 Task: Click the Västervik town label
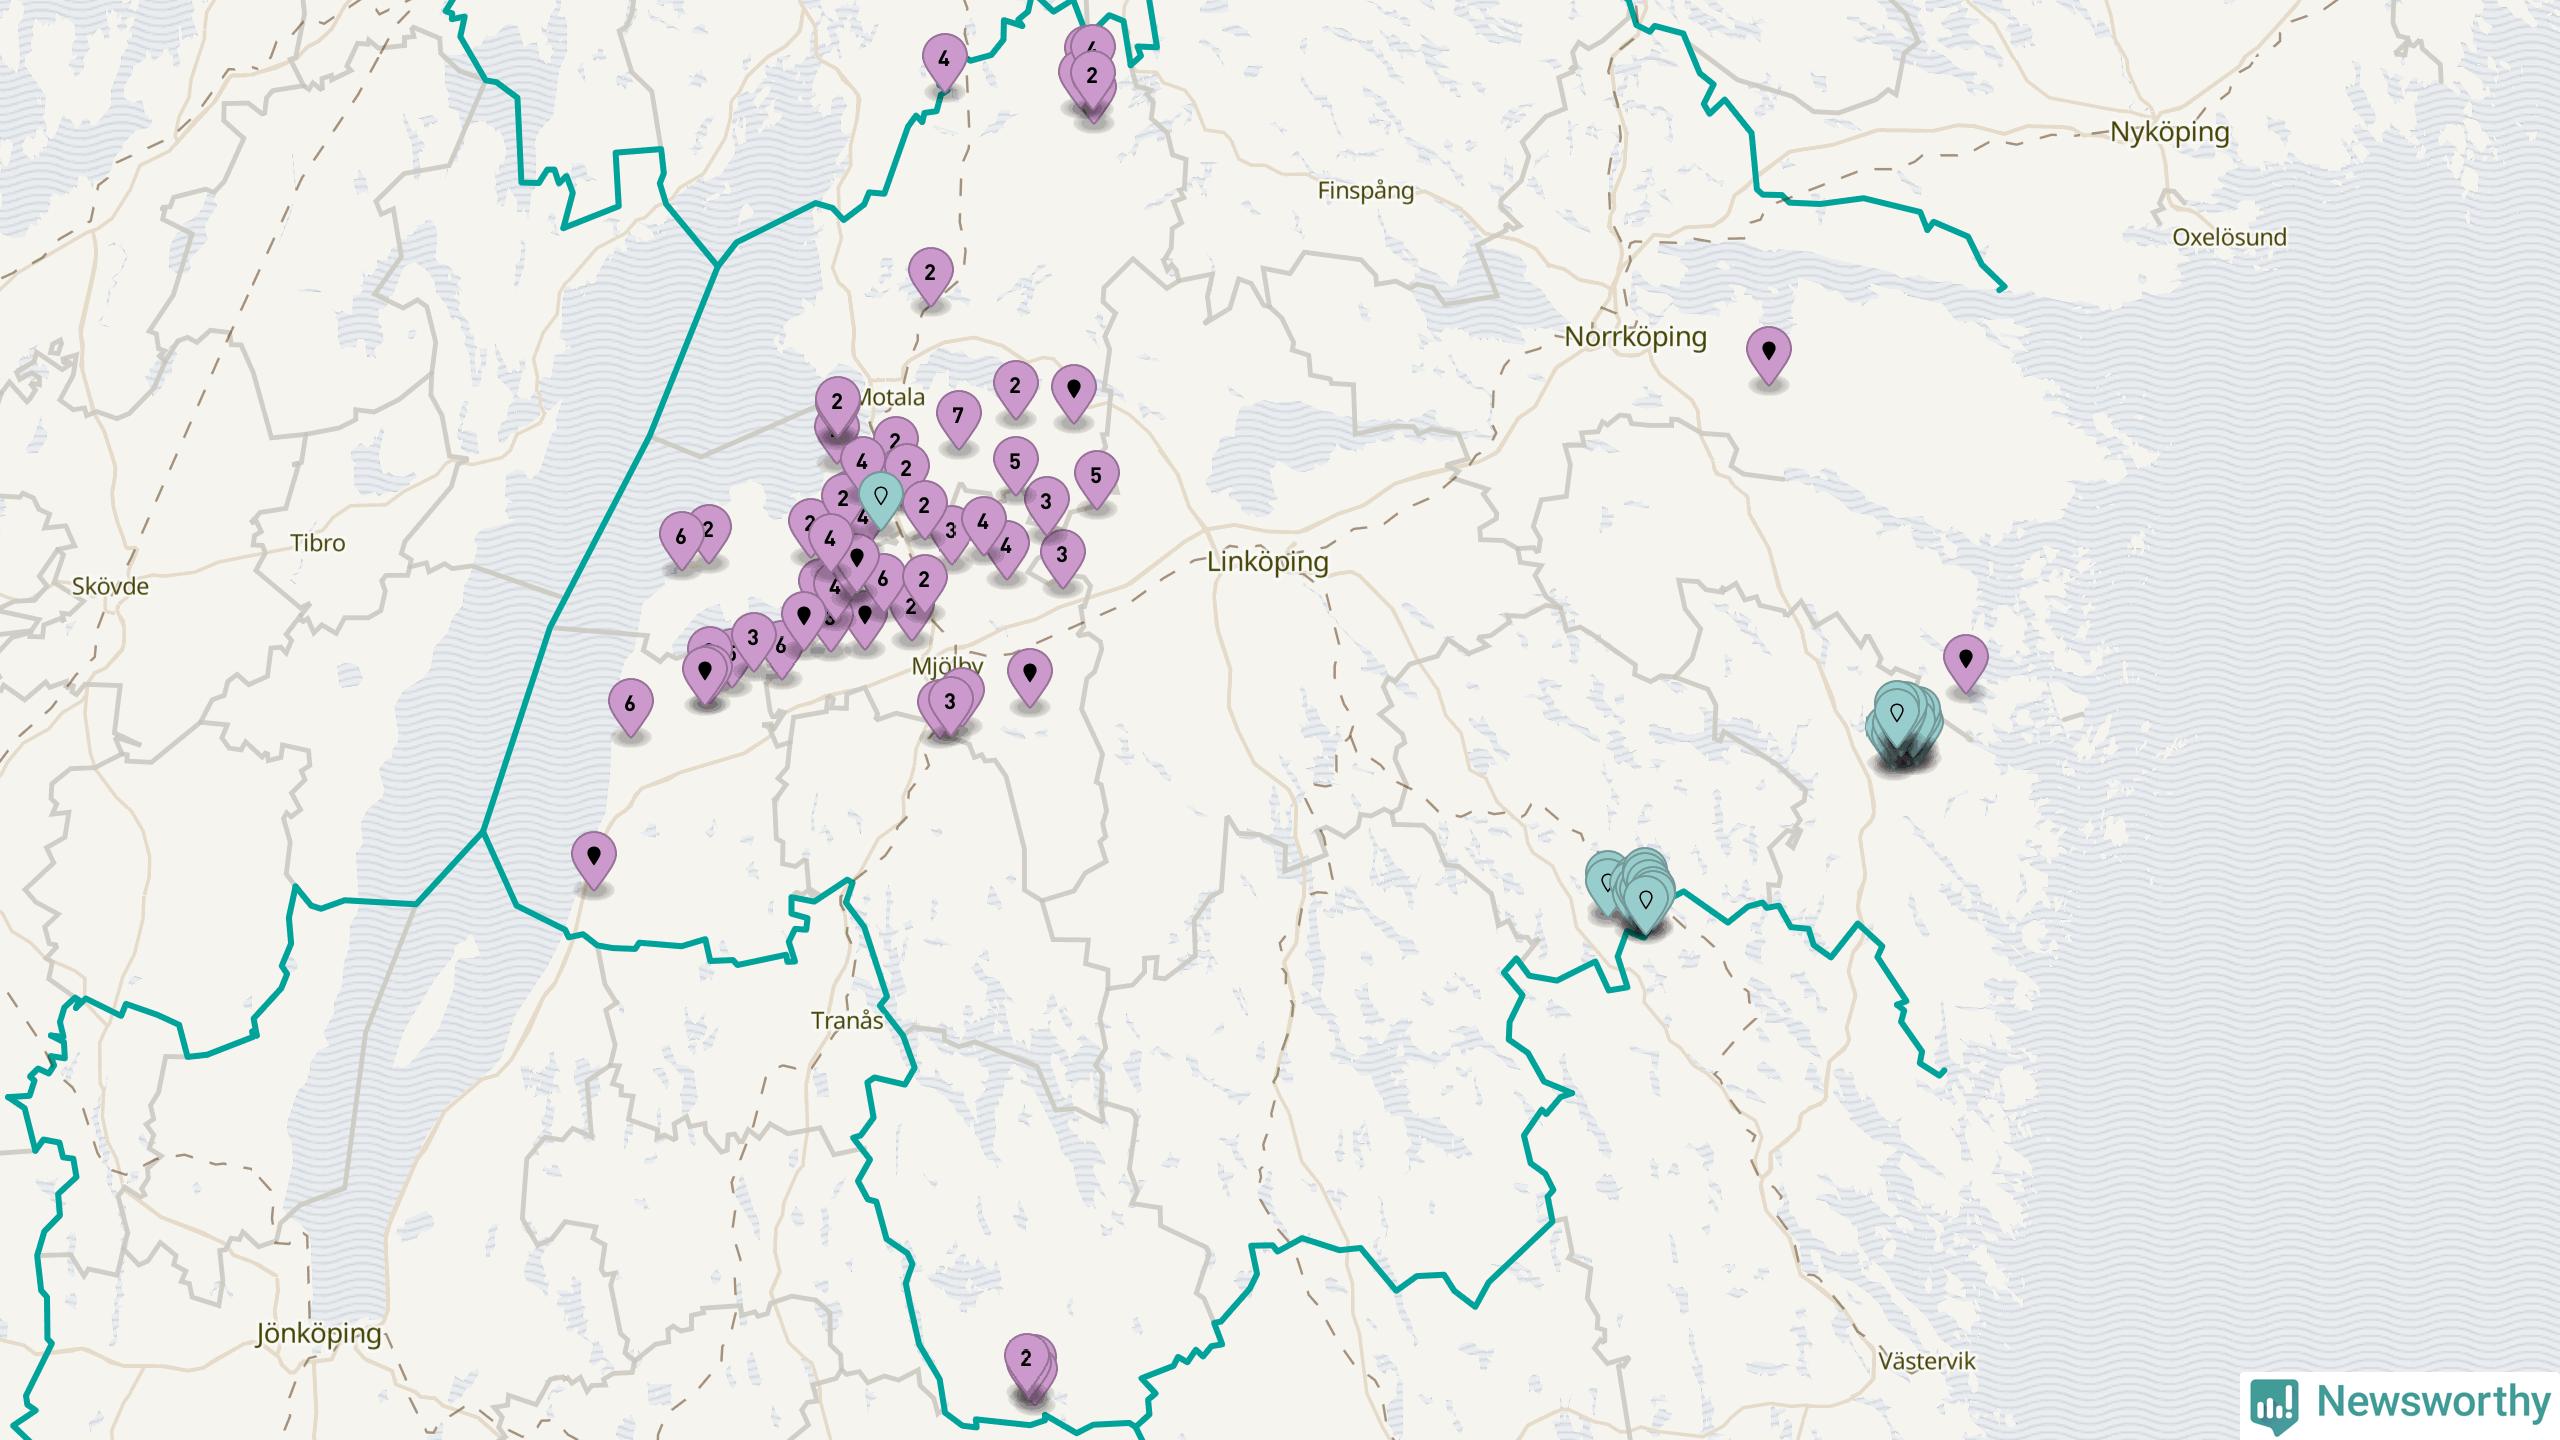[1927, 1362]
